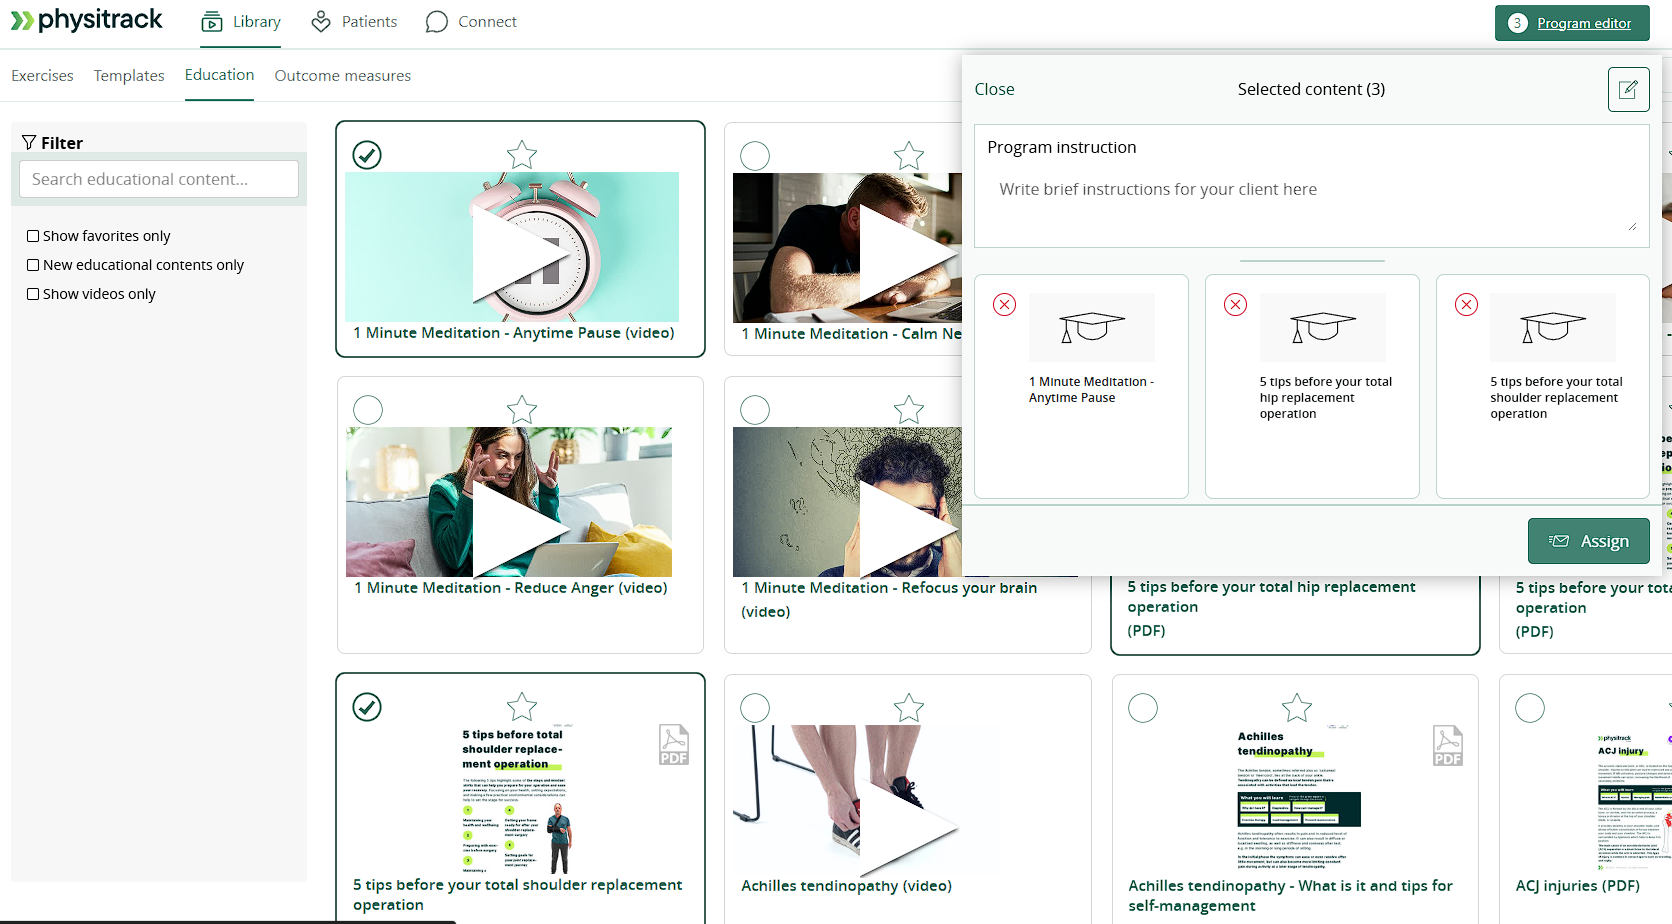Open the Patients section
Viewport: 1672px width, 924px height.
354,22
